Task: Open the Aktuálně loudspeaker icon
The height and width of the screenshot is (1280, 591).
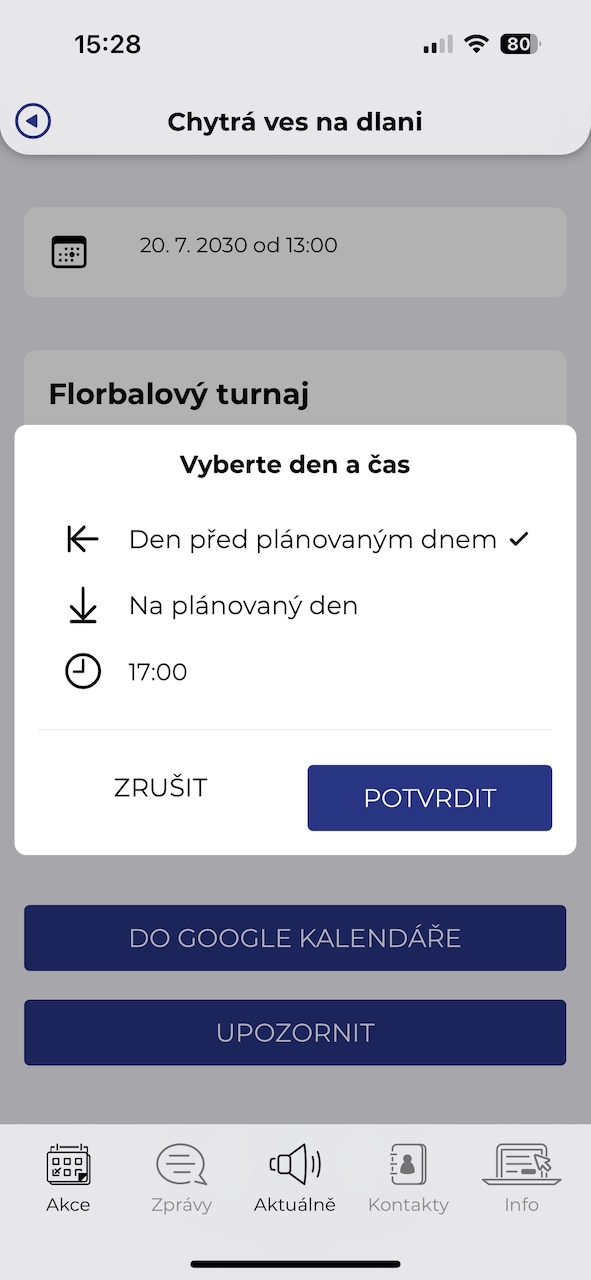Action: click(x=295, y=1165)
